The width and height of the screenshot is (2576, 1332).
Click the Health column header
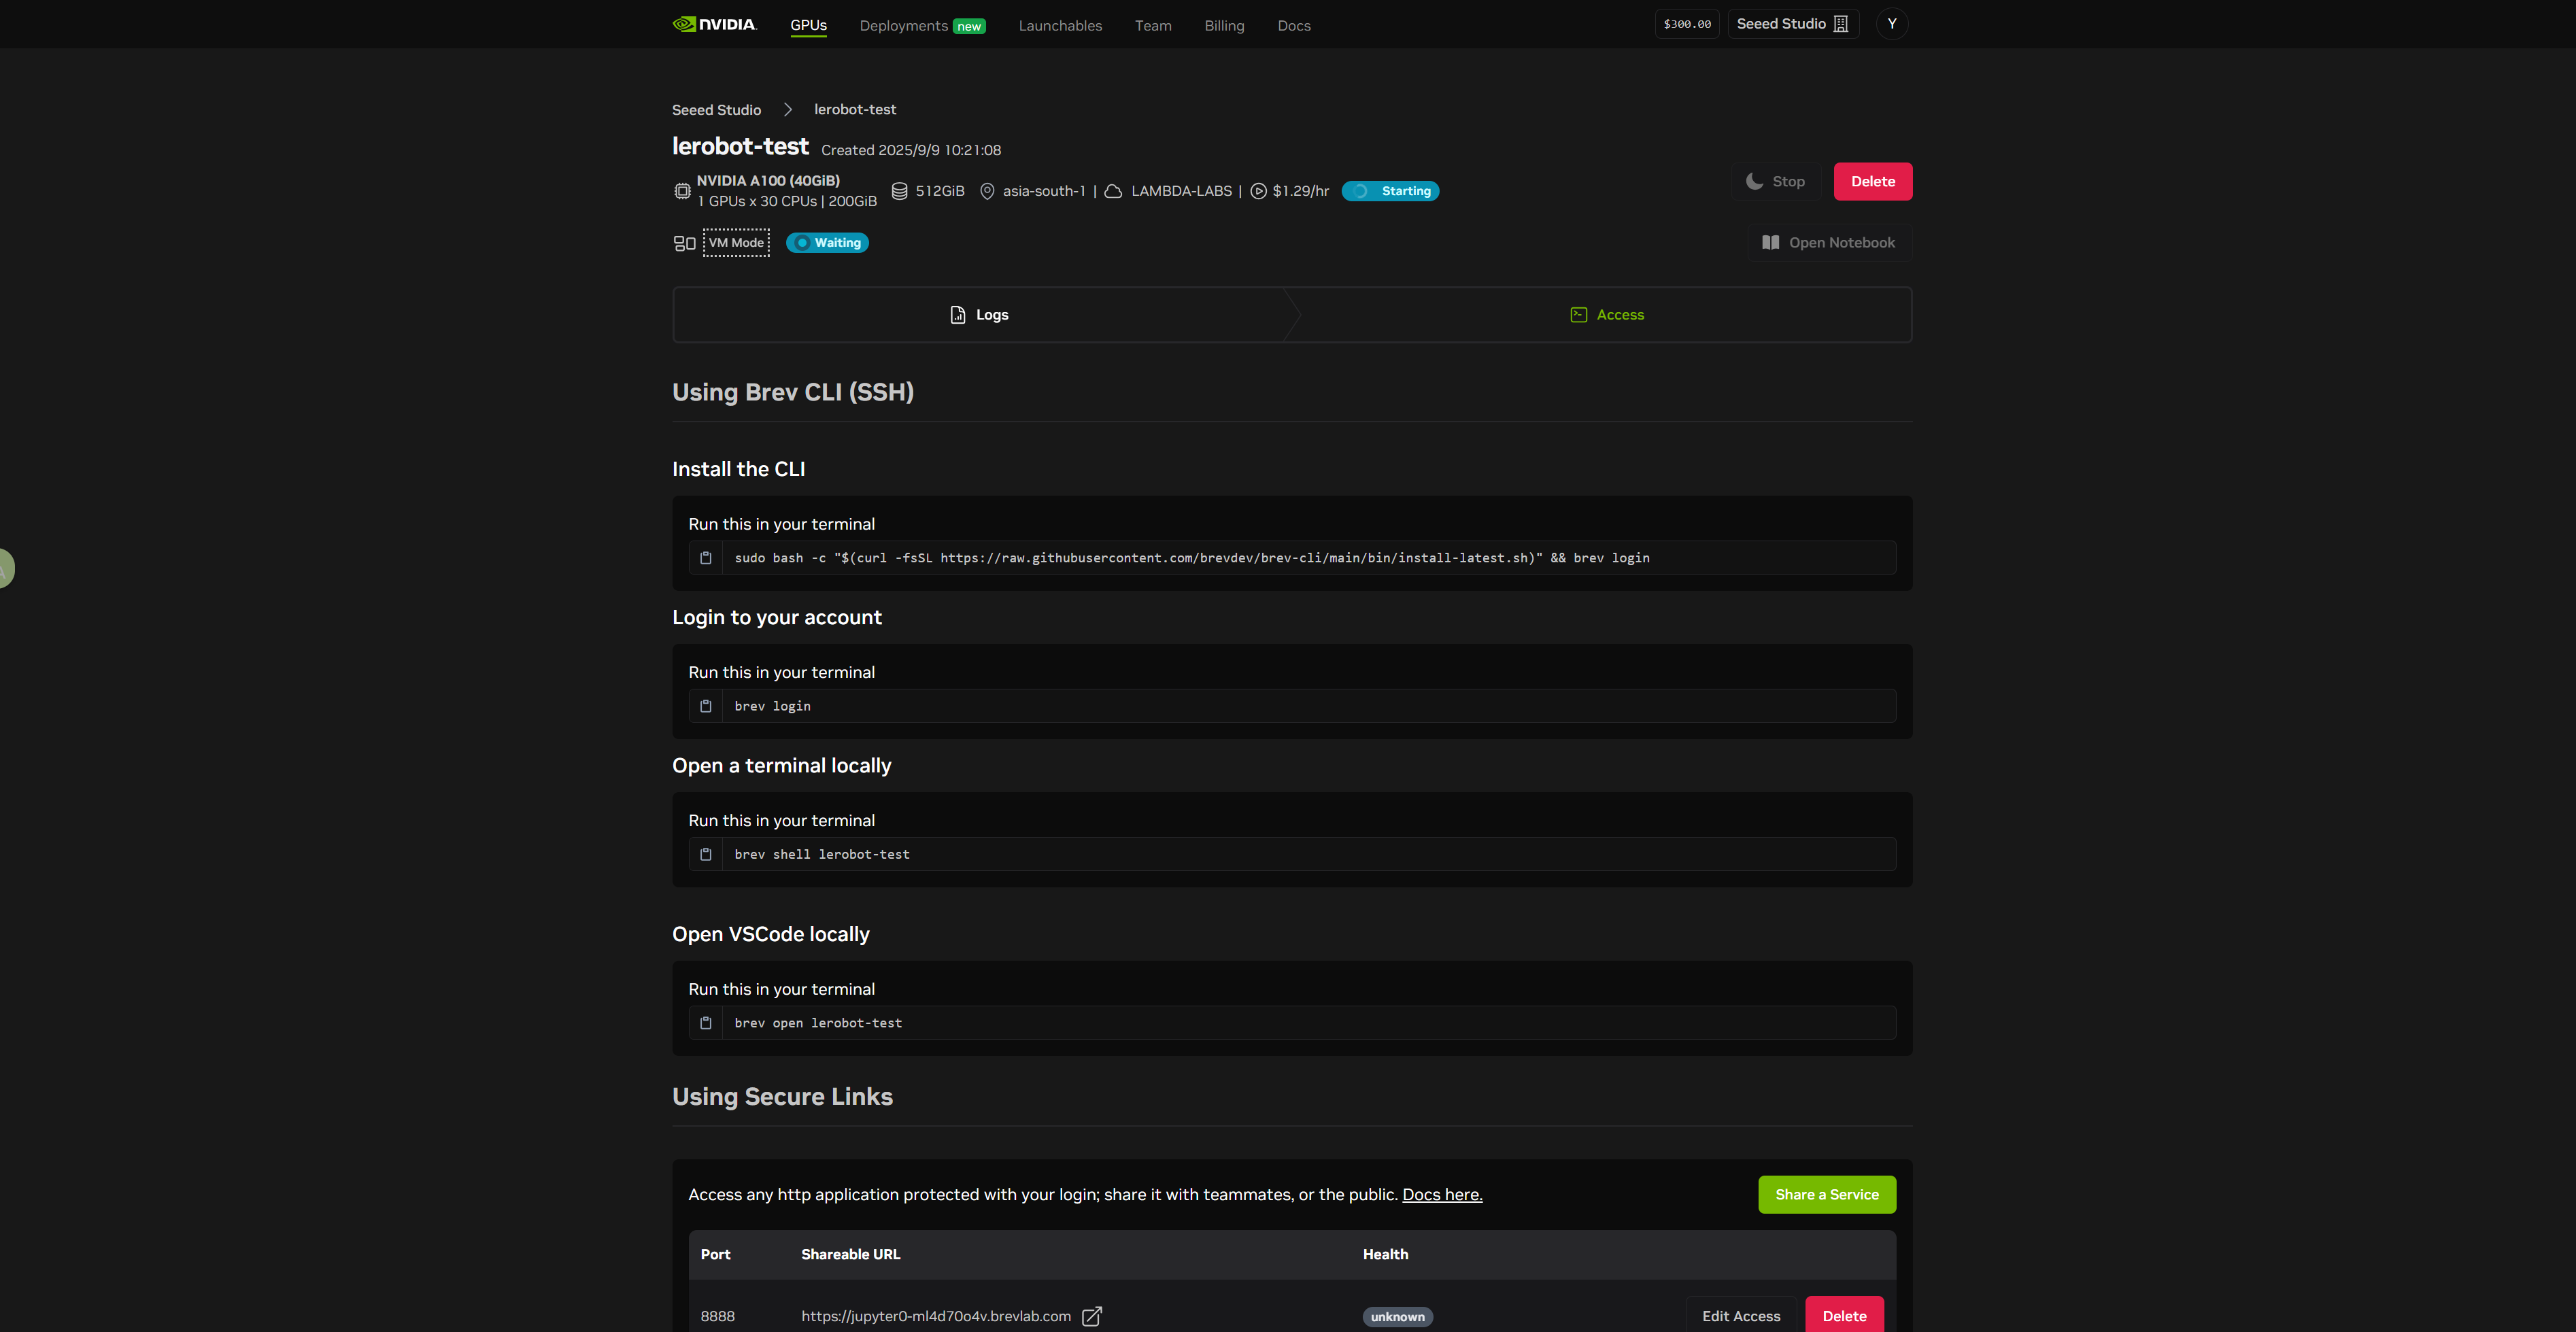tap(1385, 1255)
